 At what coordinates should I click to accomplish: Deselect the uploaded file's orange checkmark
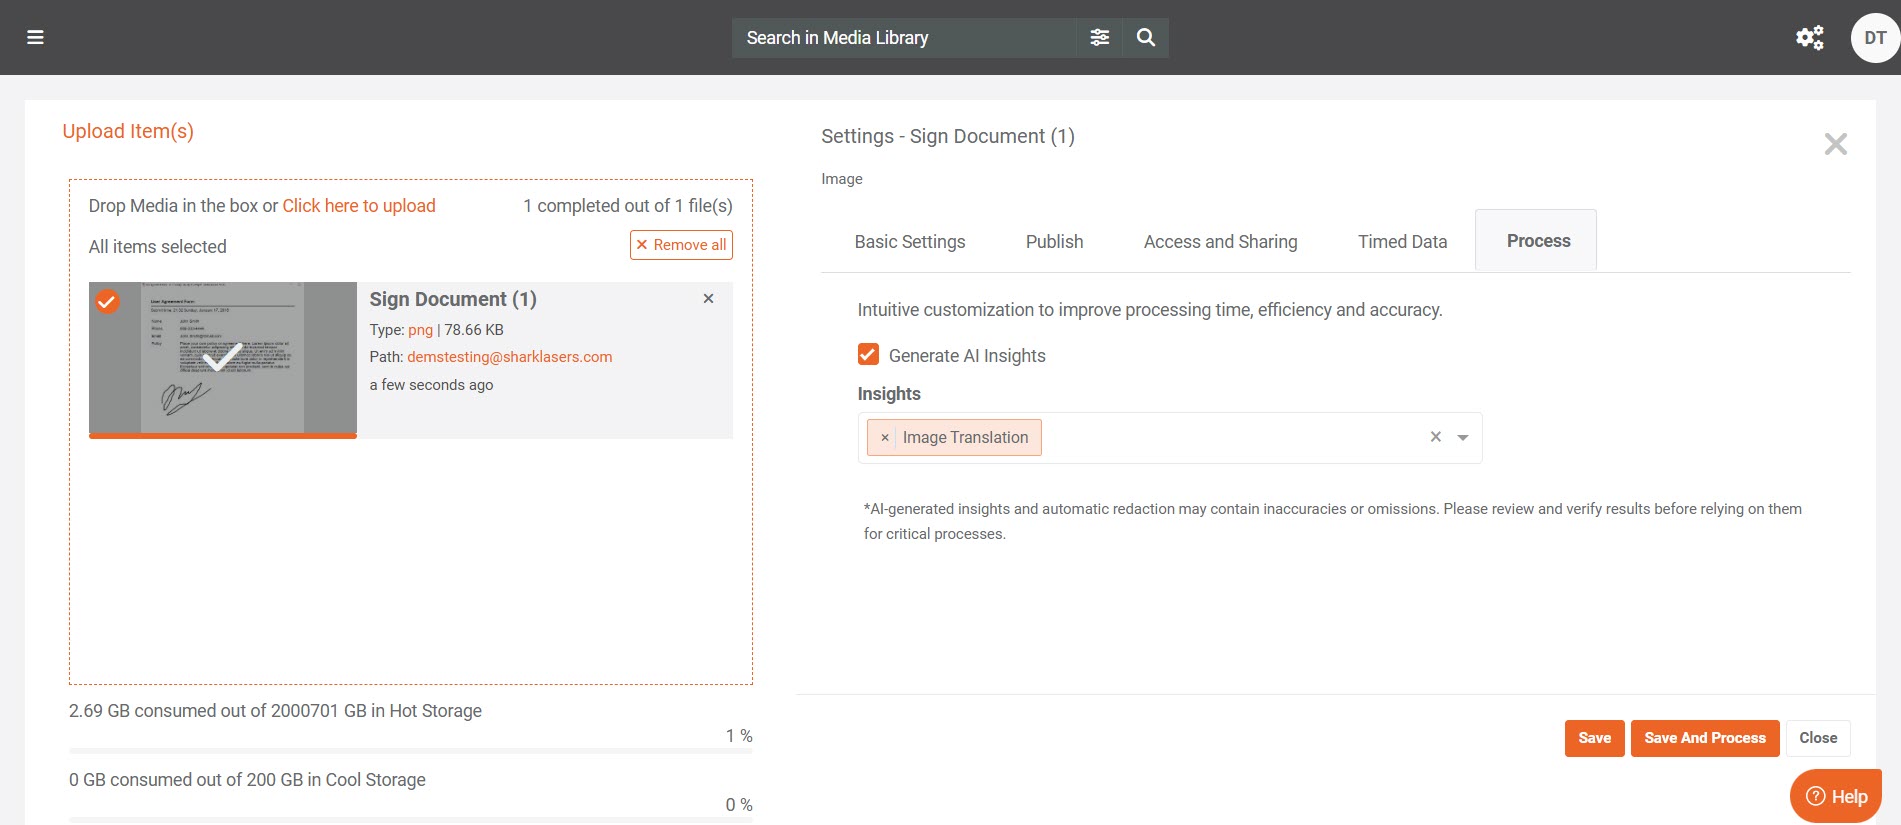pos(107,301)
